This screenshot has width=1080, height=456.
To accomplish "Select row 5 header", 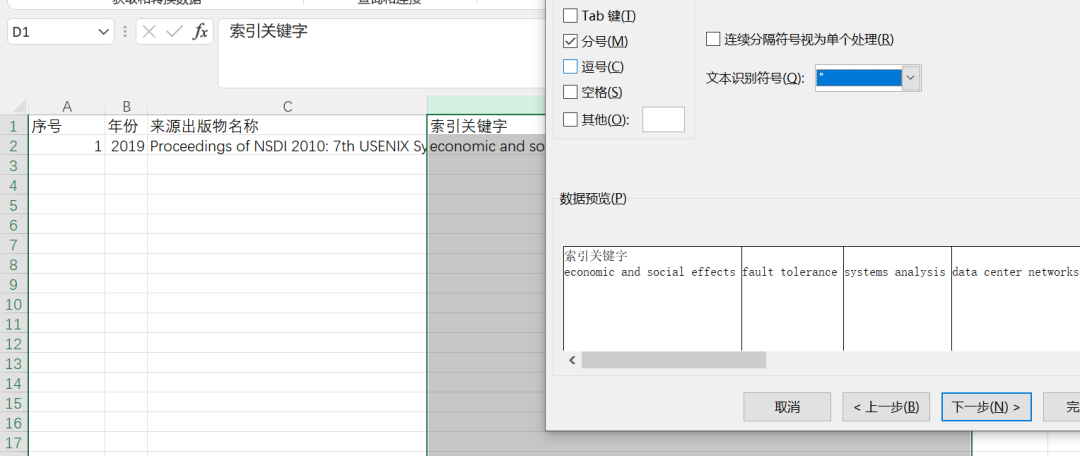I will pyautogui.click(x=14, y=205).
